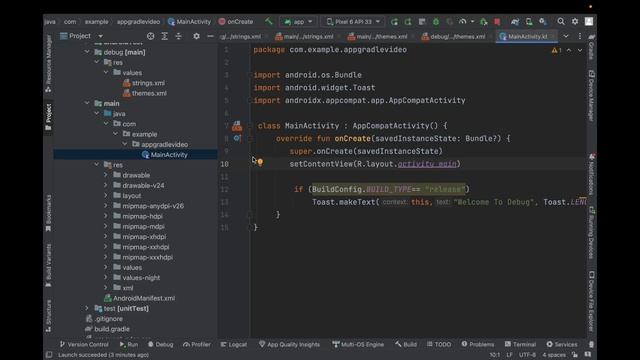Image resolution: width=640 pixels, height=360 pixels.
Task: Open the app run configuration dropdown
Action: point(298,22)
